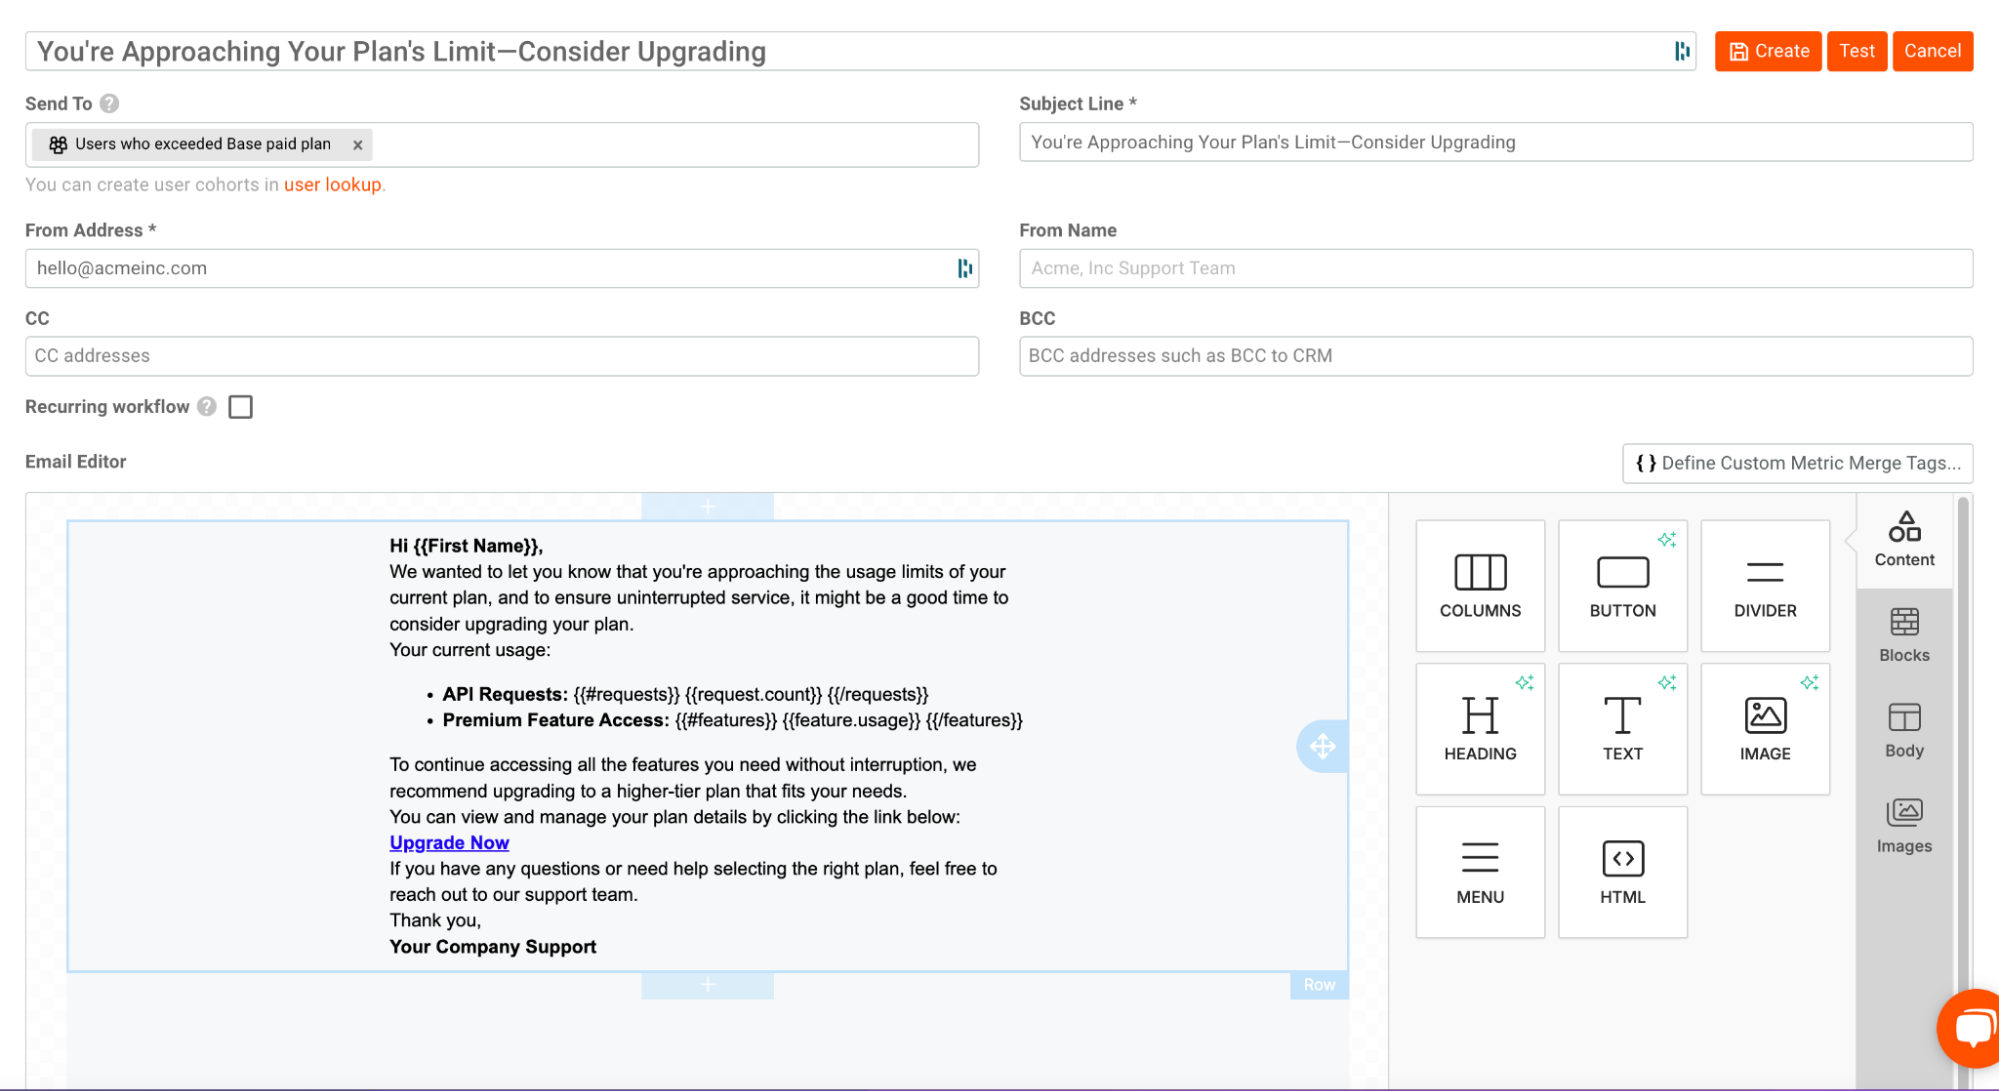Click the Test button
Viewport: 1999px width, 1092px height.
(1856, 51)
